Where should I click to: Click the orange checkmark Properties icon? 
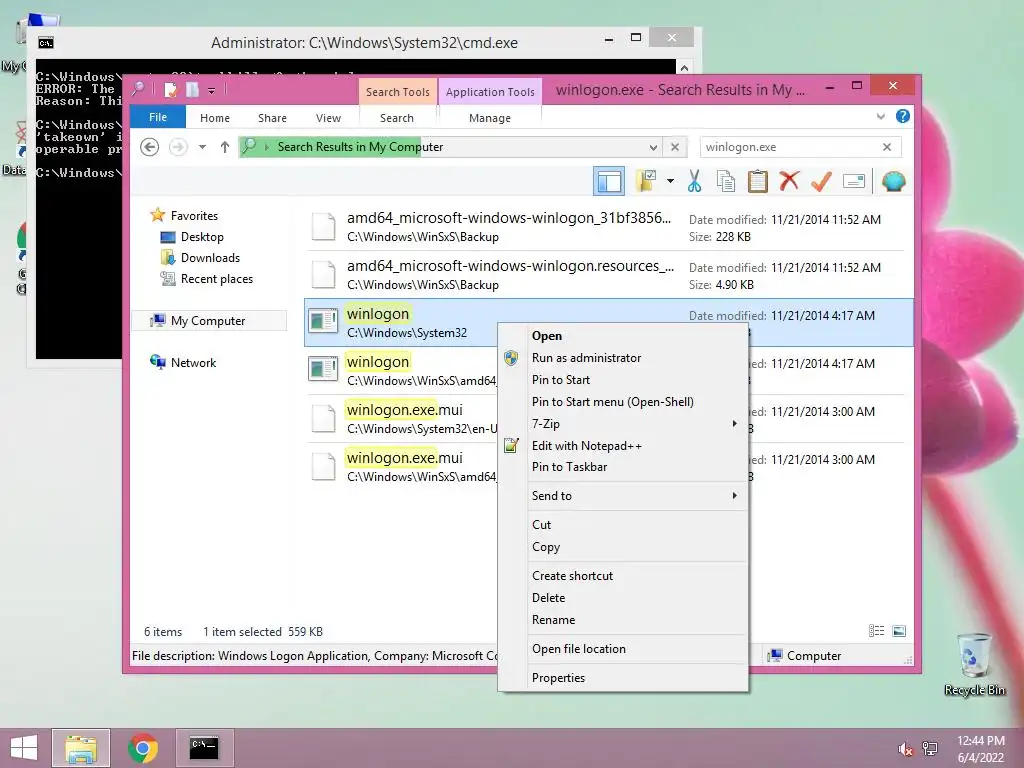point(821,181)
